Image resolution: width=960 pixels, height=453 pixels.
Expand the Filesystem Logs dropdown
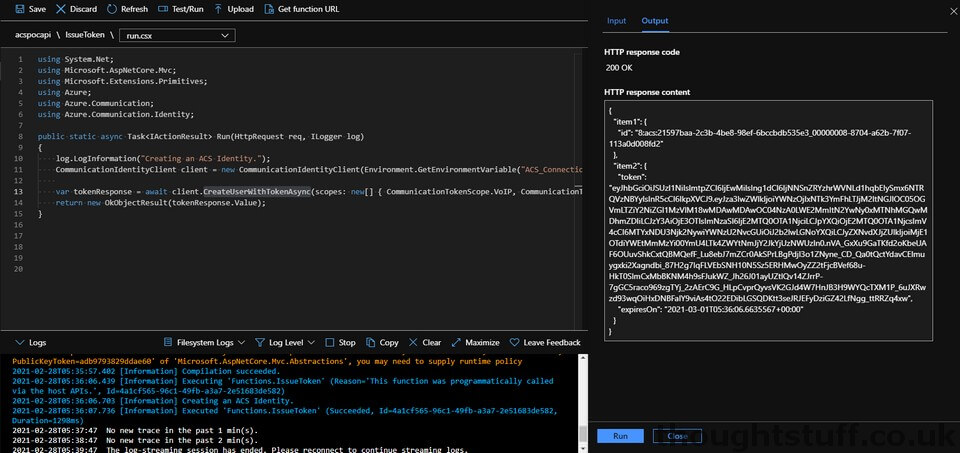[x=241, y=343]
